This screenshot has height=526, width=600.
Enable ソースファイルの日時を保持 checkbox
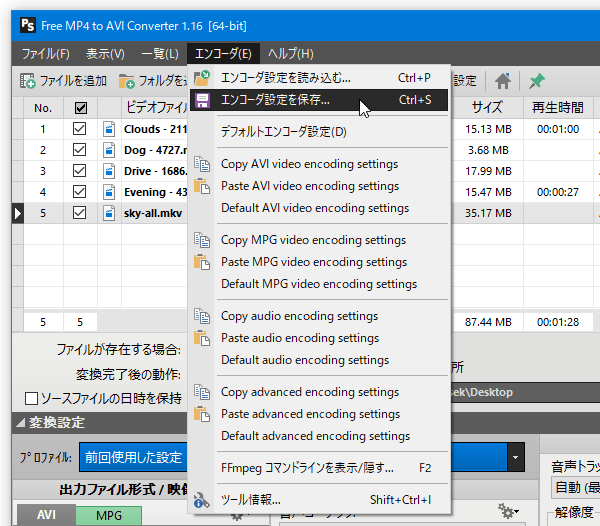(x=31, y=399)
